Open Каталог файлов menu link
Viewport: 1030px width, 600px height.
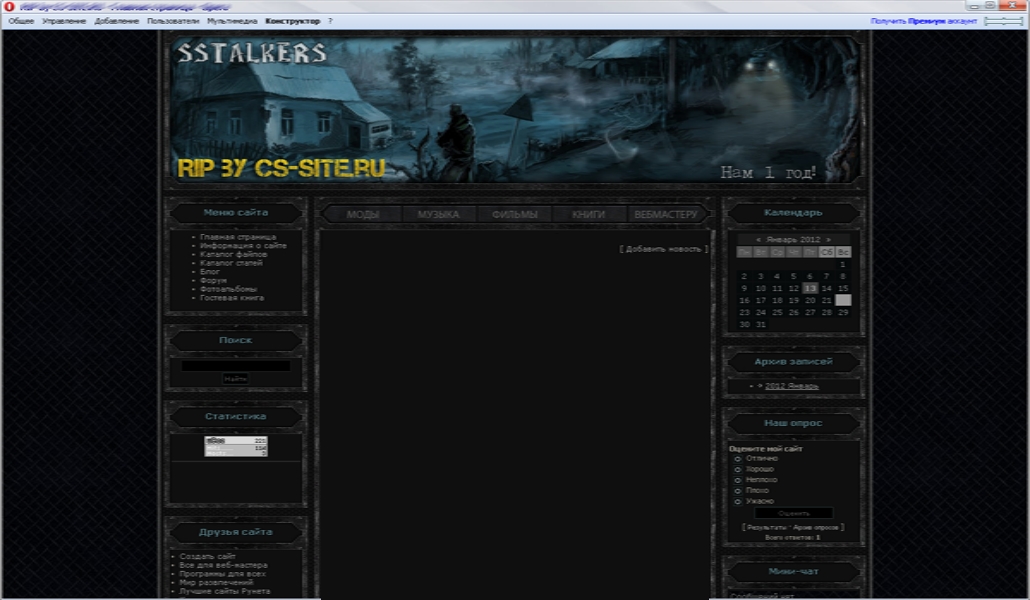click(x=233, y=254)
